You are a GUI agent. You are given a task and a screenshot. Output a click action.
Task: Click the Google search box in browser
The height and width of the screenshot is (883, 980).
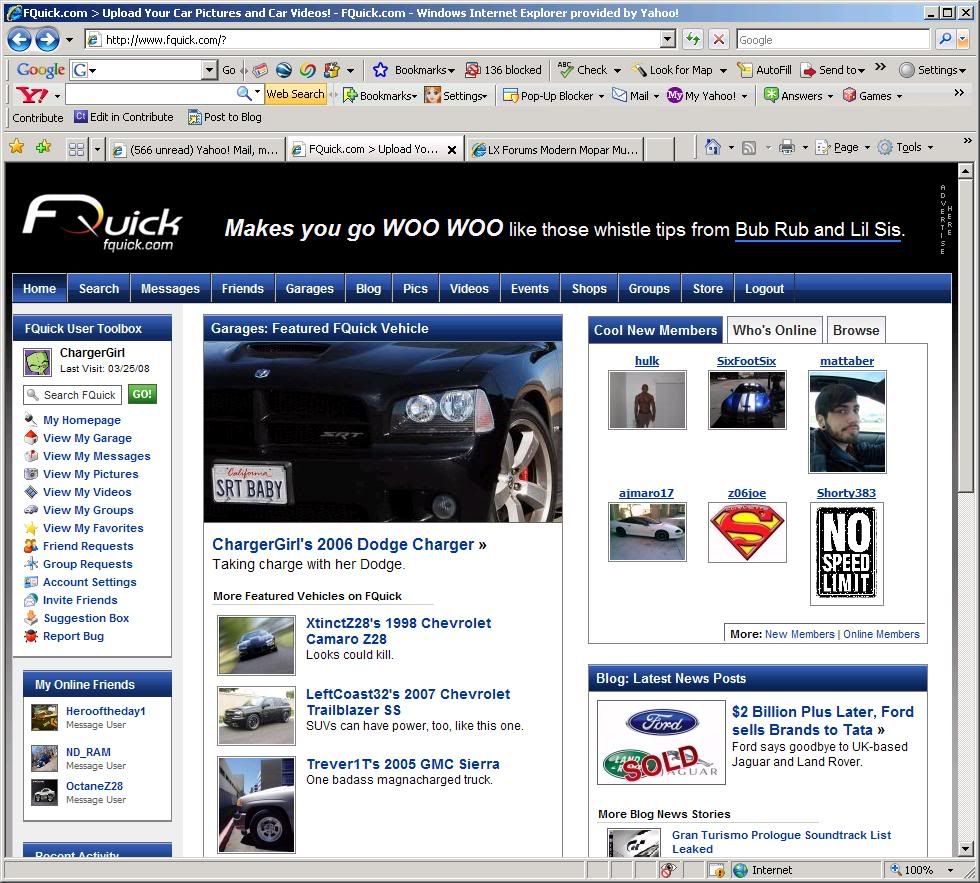833,39
